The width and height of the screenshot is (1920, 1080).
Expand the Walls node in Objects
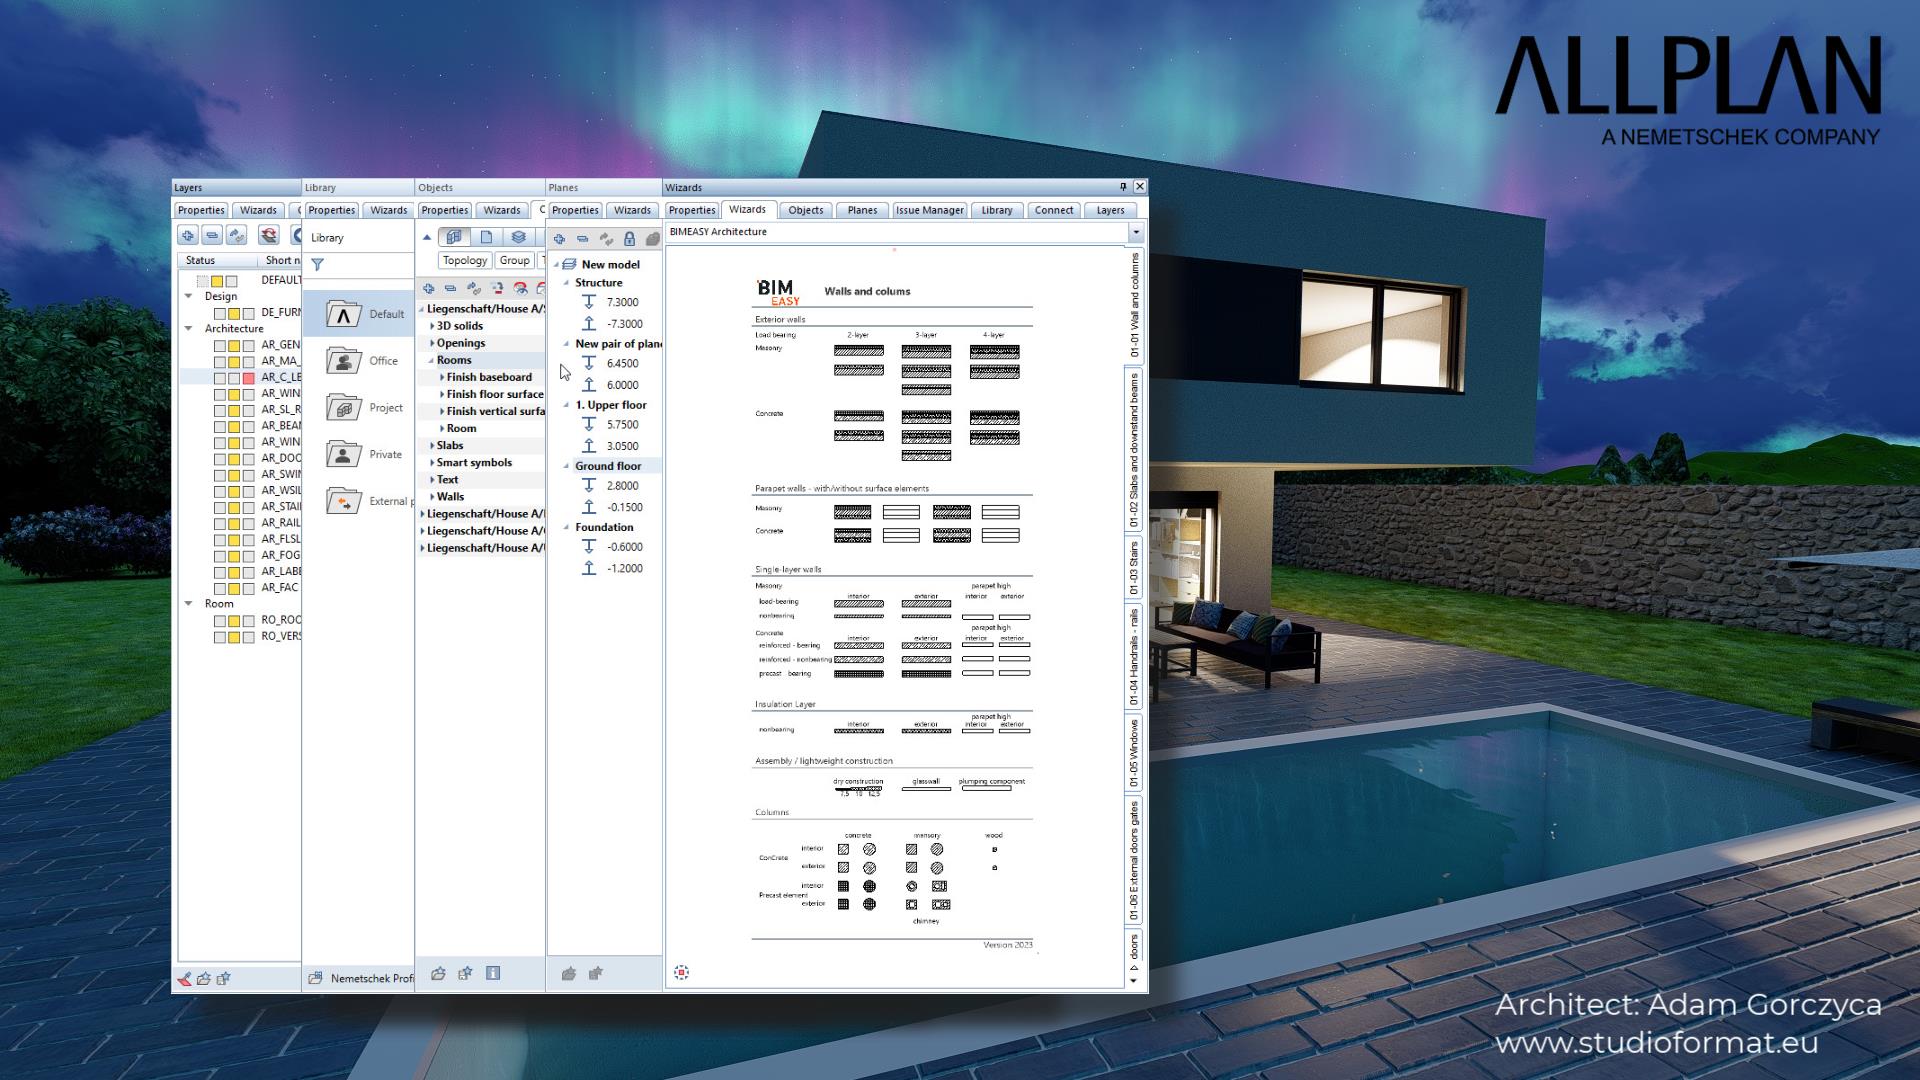tap(432, 497)
